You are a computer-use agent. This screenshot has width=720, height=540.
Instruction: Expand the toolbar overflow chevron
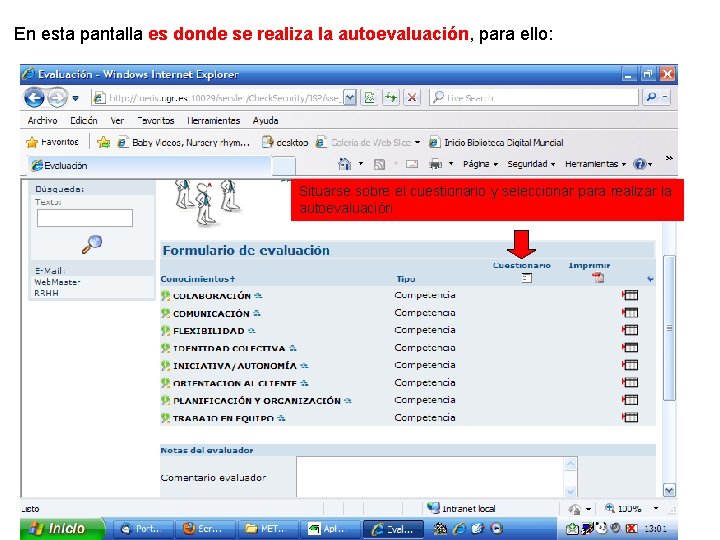click(669, 158)
